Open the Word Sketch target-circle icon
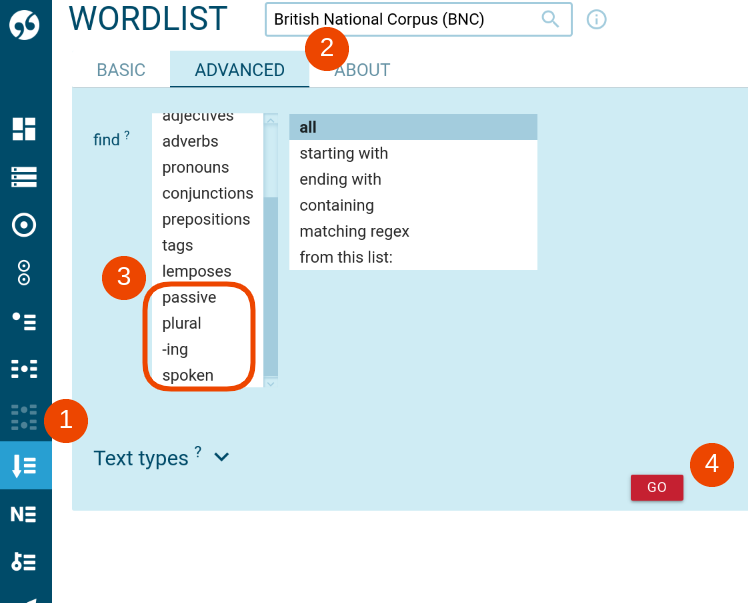 point(24,225)
